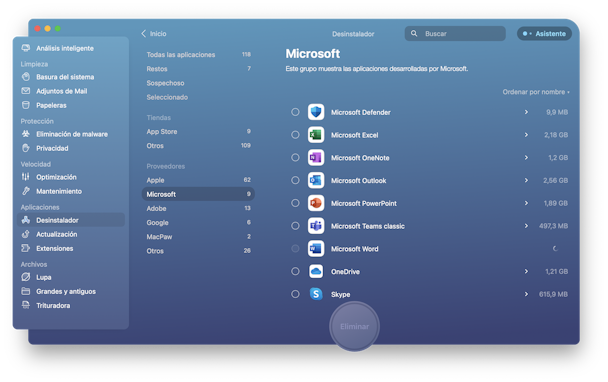The image size is (608, 382).
Task: Click the search magnifier icon
Action: click(414, 33)
